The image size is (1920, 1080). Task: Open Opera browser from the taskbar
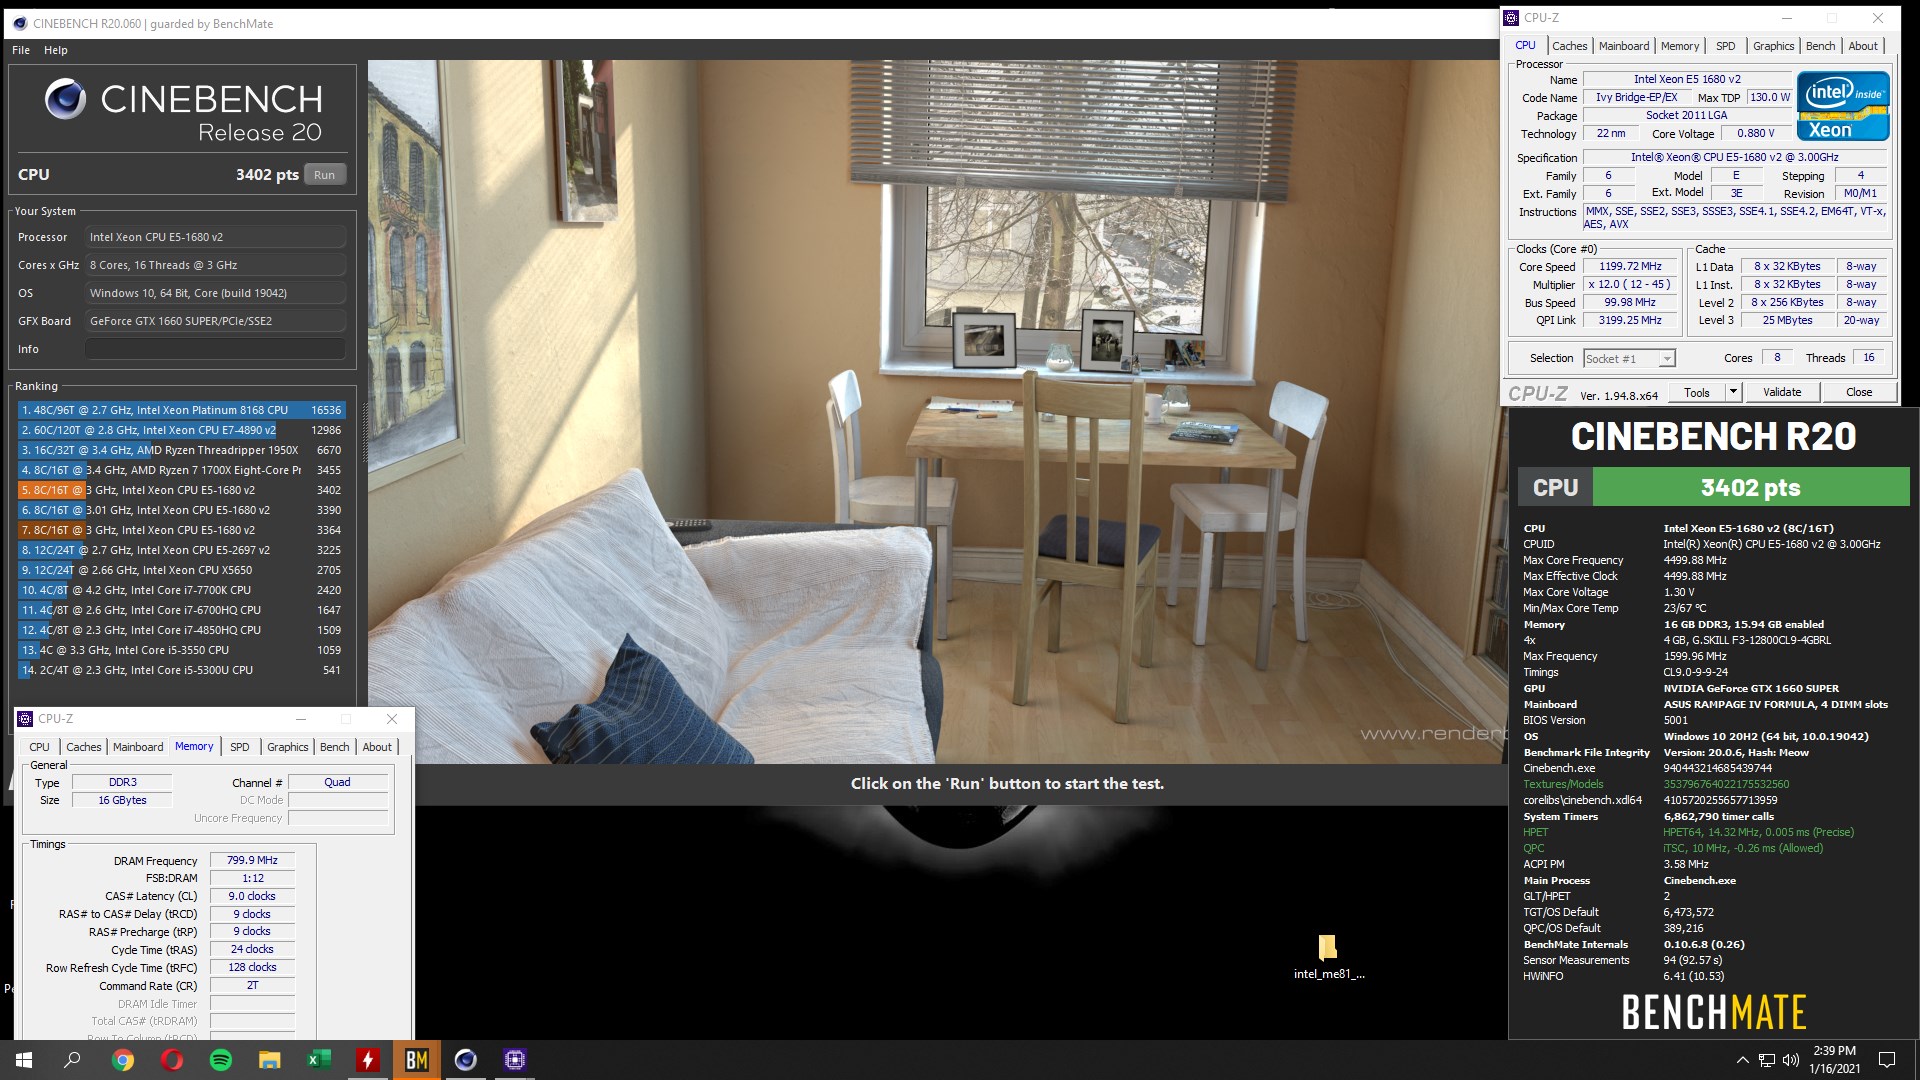(172, 1060)
